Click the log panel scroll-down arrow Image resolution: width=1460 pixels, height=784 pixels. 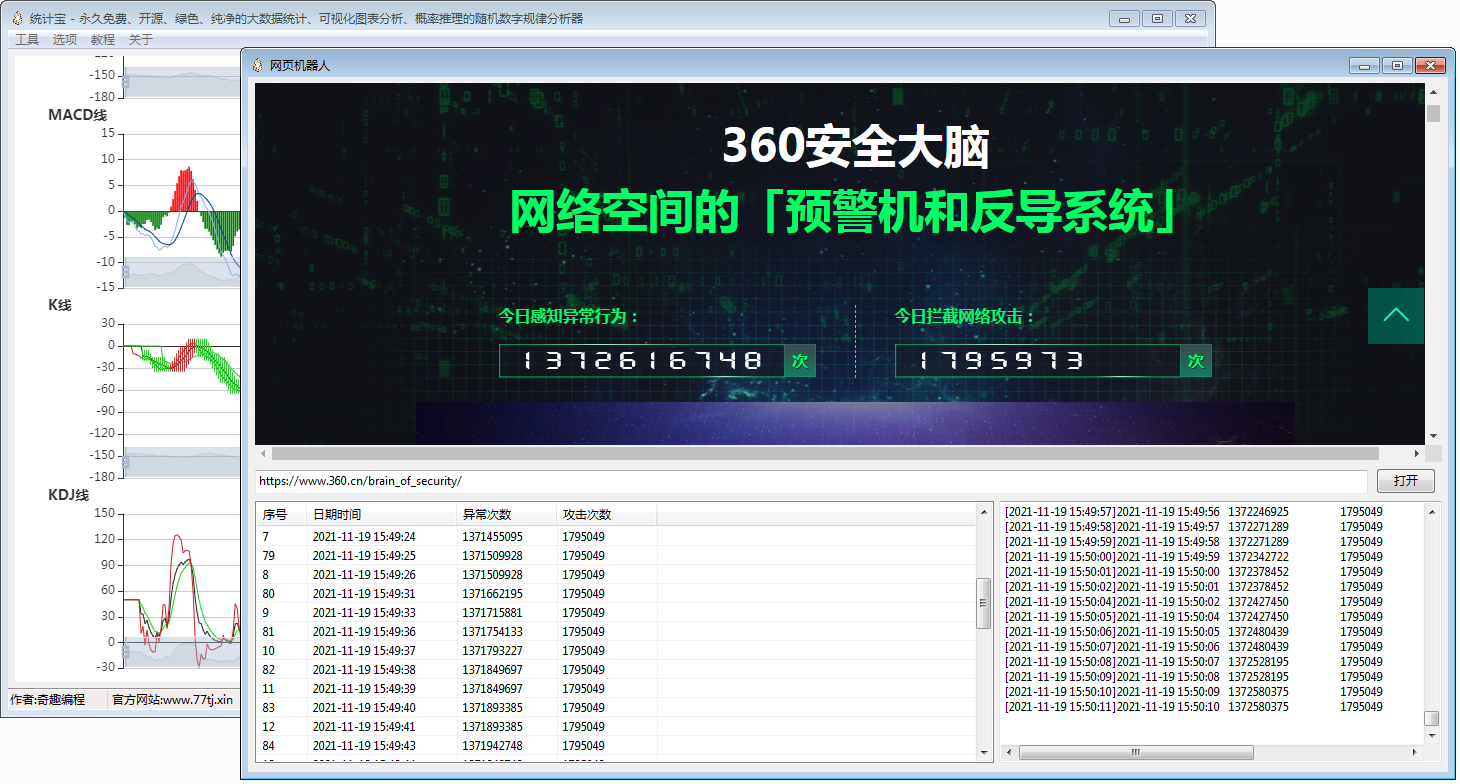[1432, 735]
